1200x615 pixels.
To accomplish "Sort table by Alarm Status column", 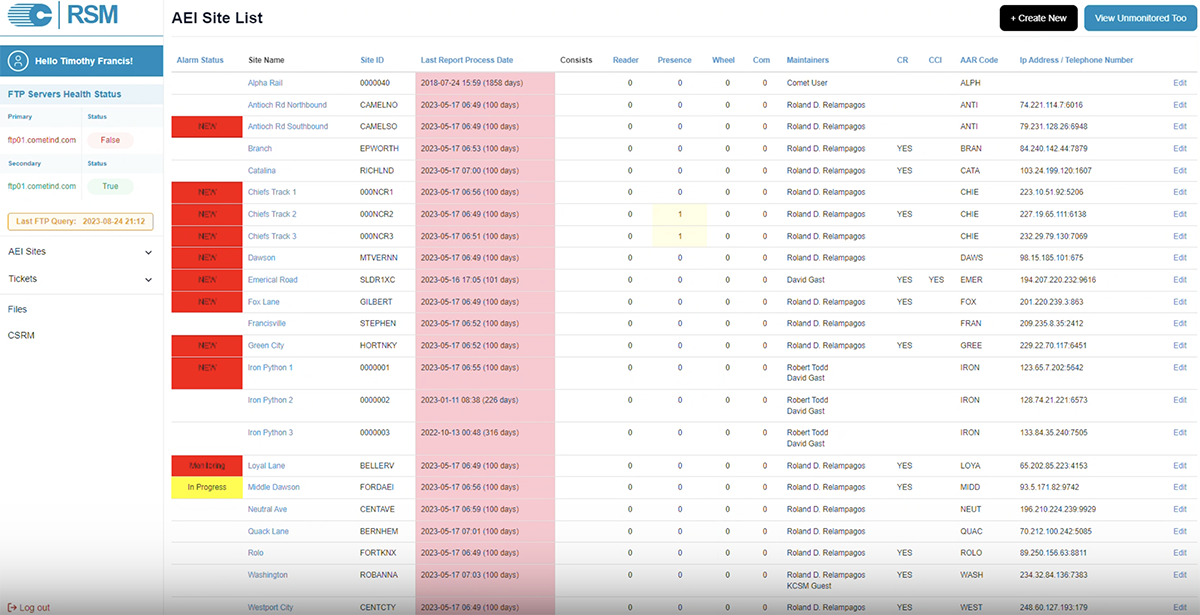I will (200, 60).
